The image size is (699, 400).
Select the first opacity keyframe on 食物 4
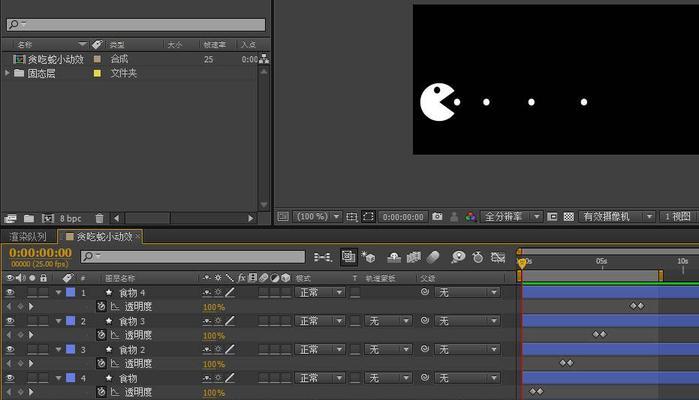click(x=633, y=306)
